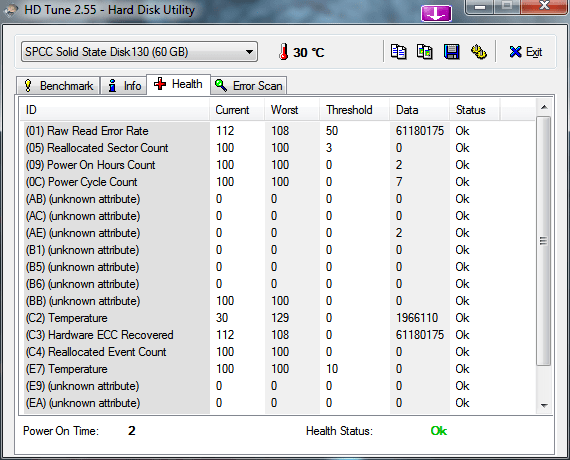The image size is (570, 460).
Task: Select the (AC) unknown attribute row
Action: coord(279,216)
